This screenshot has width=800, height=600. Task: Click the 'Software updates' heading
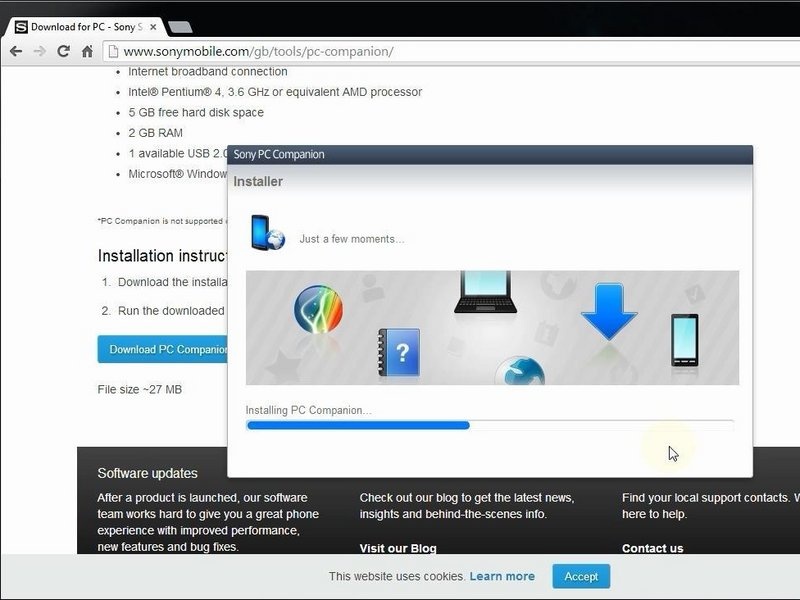click(x=147, y=473)
